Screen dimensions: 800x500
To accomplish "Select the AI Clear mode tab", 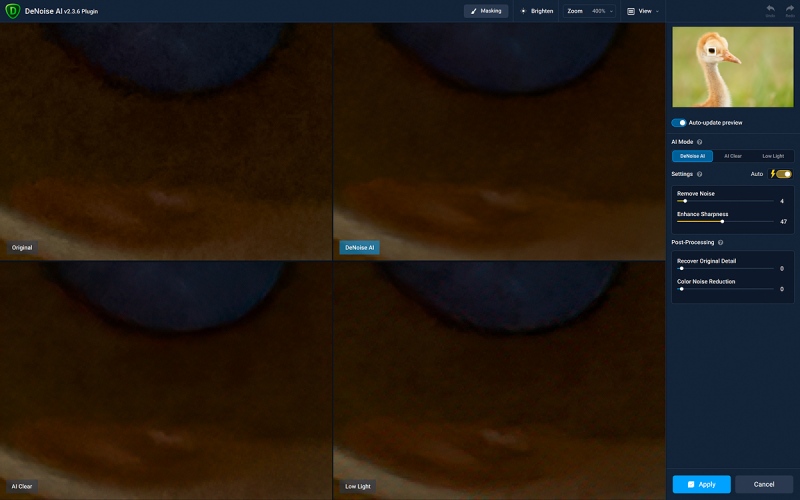I will (733, 156).
